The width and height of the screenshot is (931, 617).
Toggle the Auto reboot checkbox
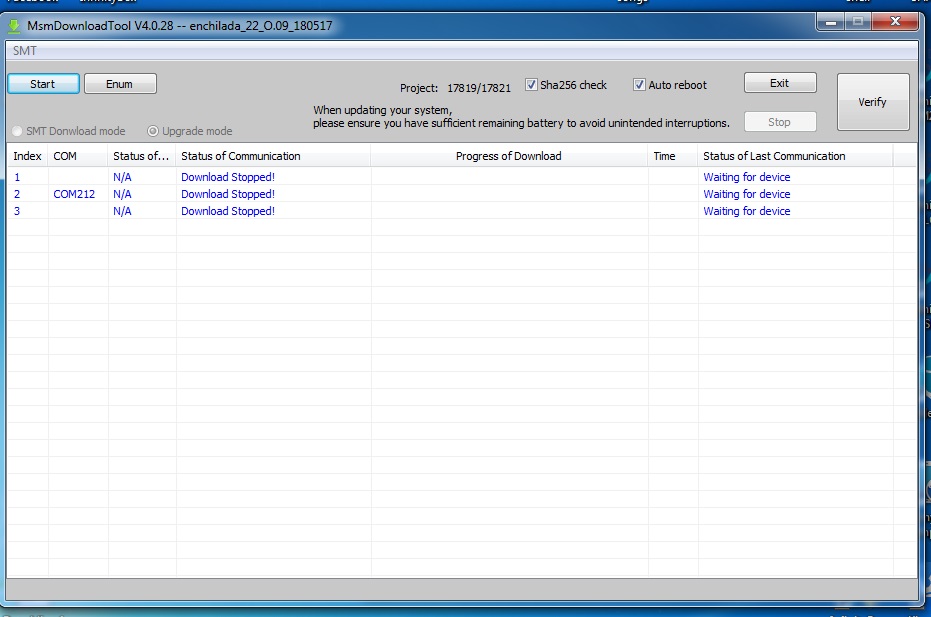[639, 85]
